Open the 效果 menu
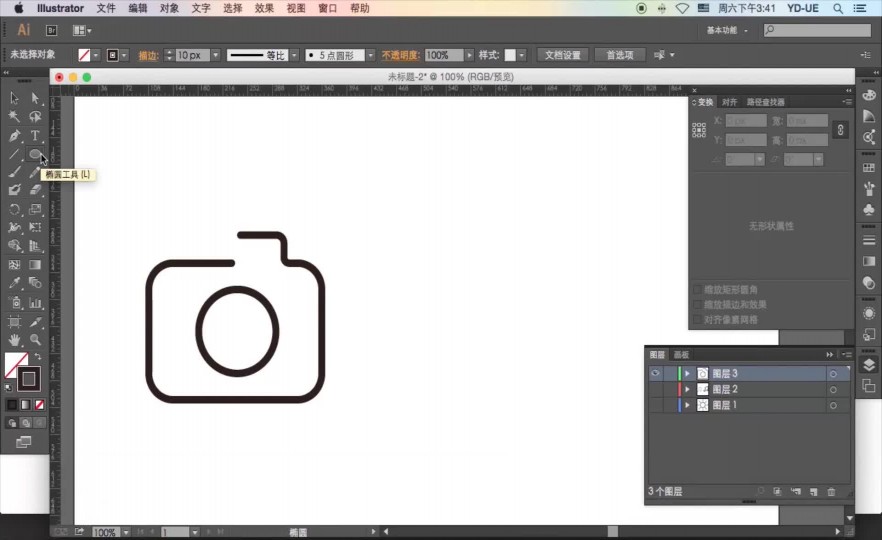 click(x=264, y=8)
